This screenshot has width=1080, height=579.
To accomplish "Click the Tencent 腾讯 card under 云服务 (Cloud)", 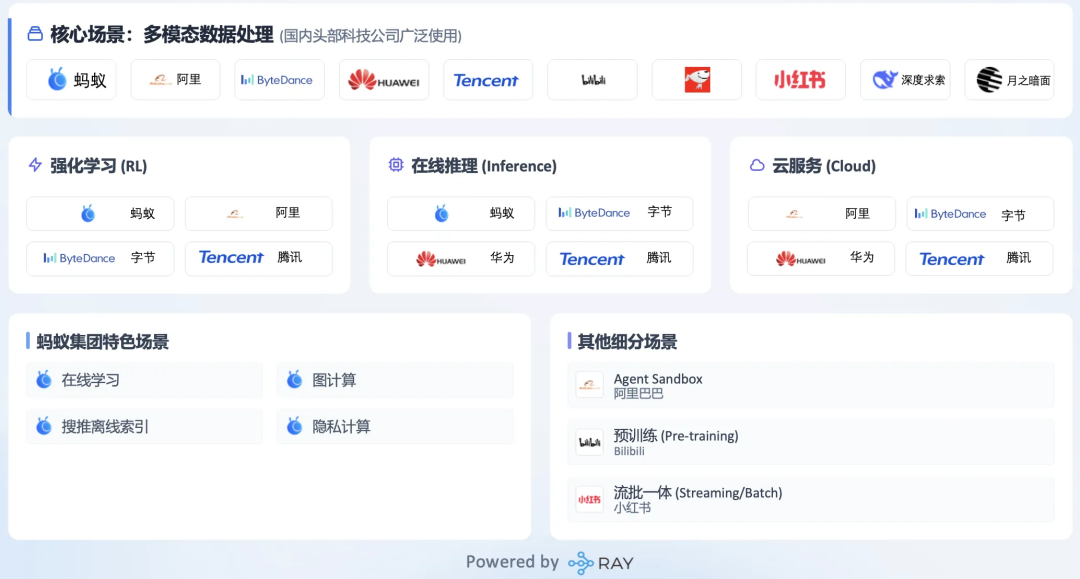I will tap(980, 258).
